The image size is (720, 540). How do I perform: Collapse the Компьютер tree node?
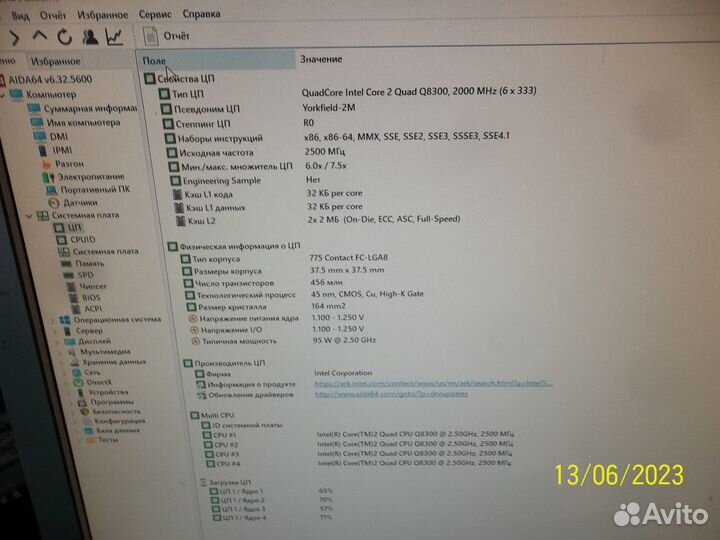[3, 96]
